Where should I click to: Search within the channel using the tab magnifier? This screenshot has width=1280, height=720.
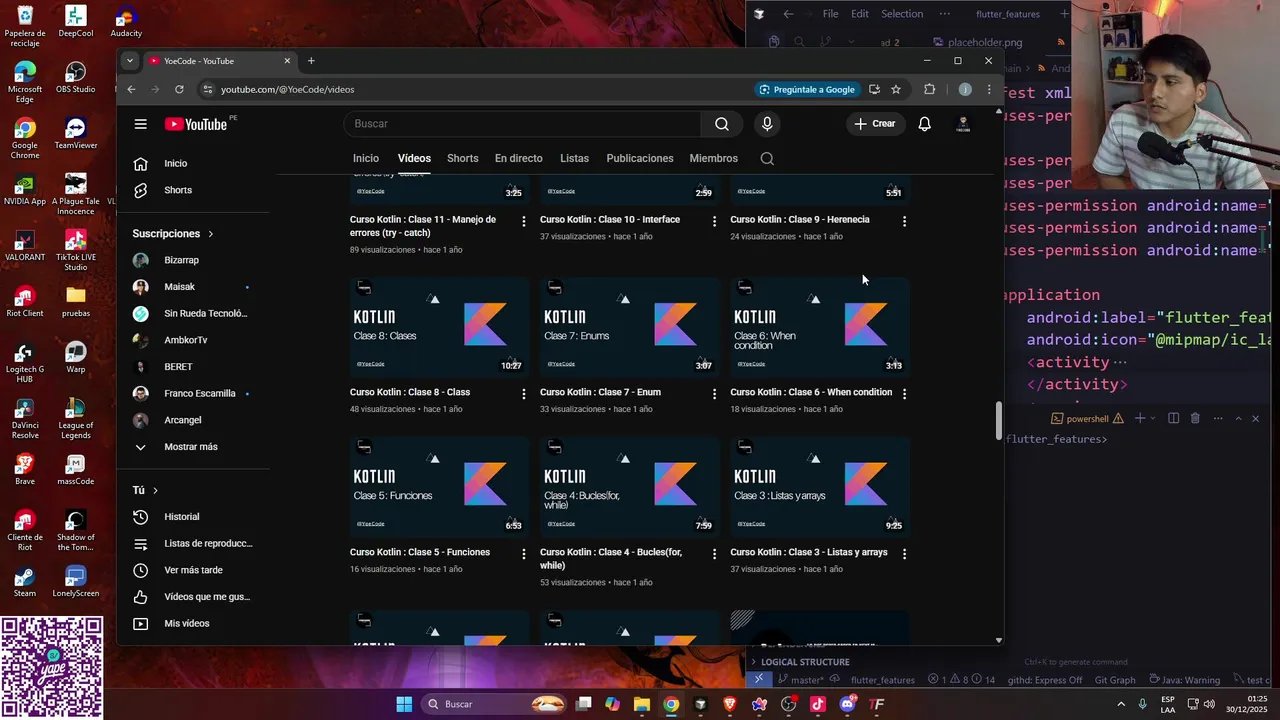[767, 158]
